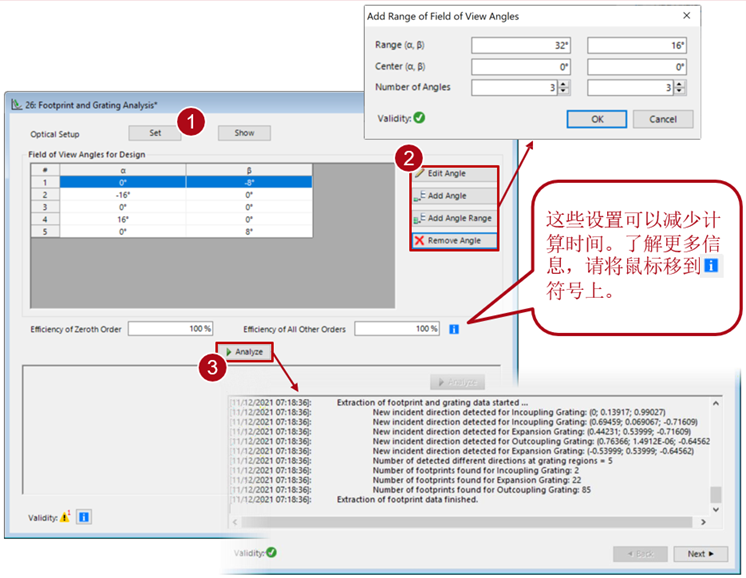Click the Next button
This screenshot has height=578, width=746.
(700, 554)
